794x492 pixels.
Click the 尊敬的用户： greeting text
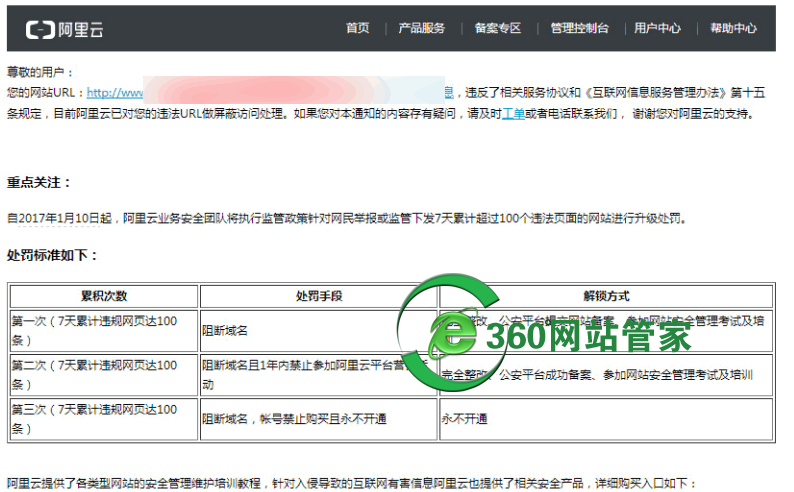41,72
